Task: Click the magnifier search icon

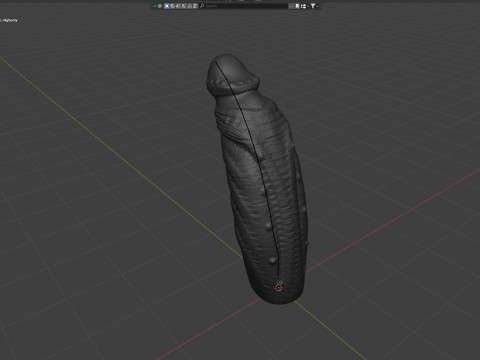Action: pyautogui.click(x=202, y=6)
